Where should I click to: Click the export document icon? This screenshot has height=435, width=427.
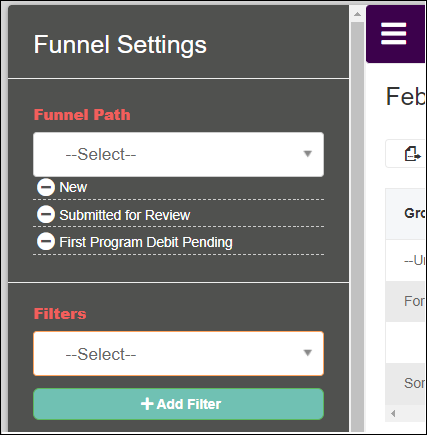coord(412,154)
